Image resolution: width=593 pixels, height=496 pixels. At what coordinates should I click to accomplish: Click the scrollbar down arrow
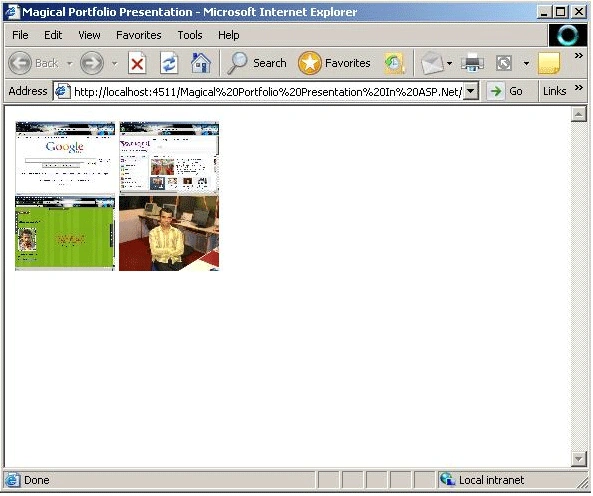578,459
